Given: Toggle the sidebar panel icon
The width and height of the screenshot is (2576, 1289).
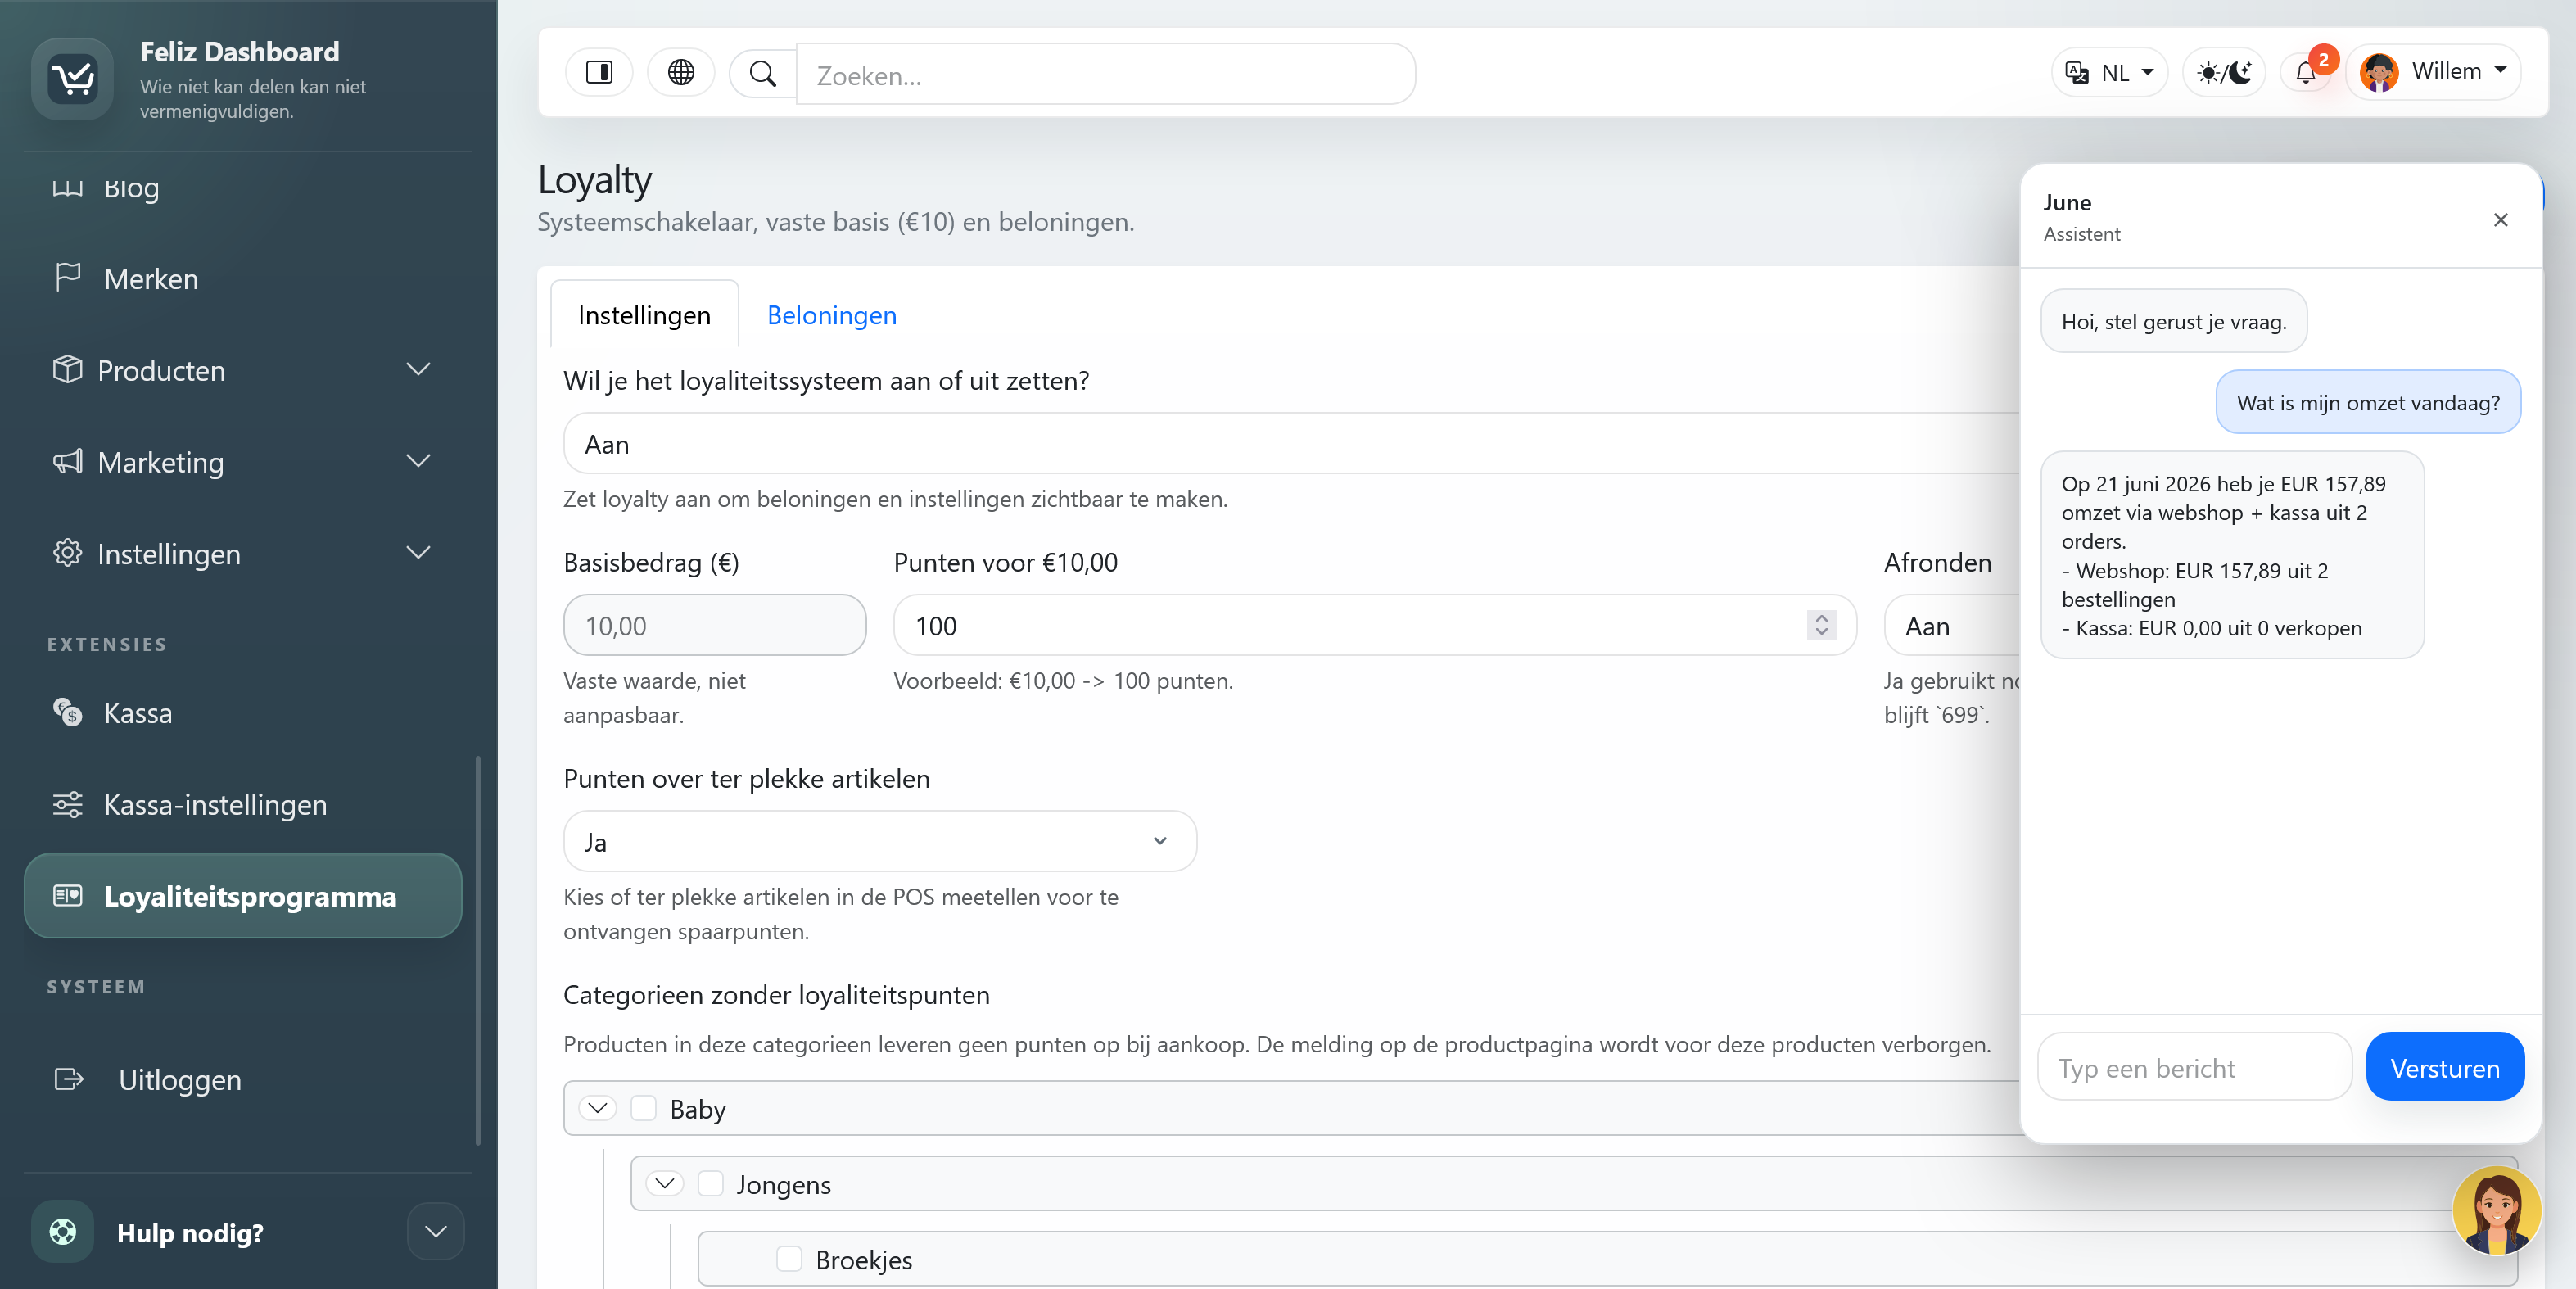Looking at the screenshot, I should point(599,72).
